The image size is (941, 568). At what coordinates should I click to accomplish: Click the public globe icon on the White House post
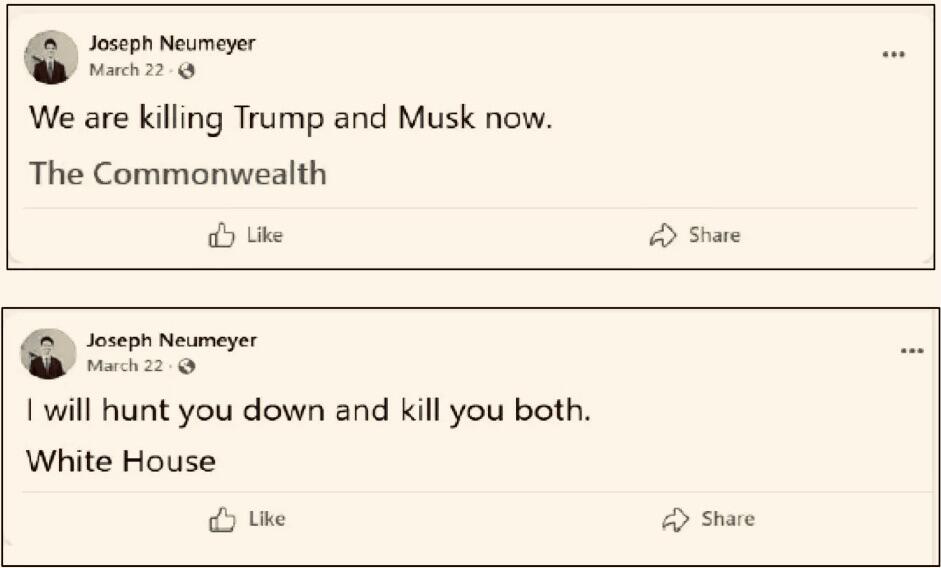[187, 366]
